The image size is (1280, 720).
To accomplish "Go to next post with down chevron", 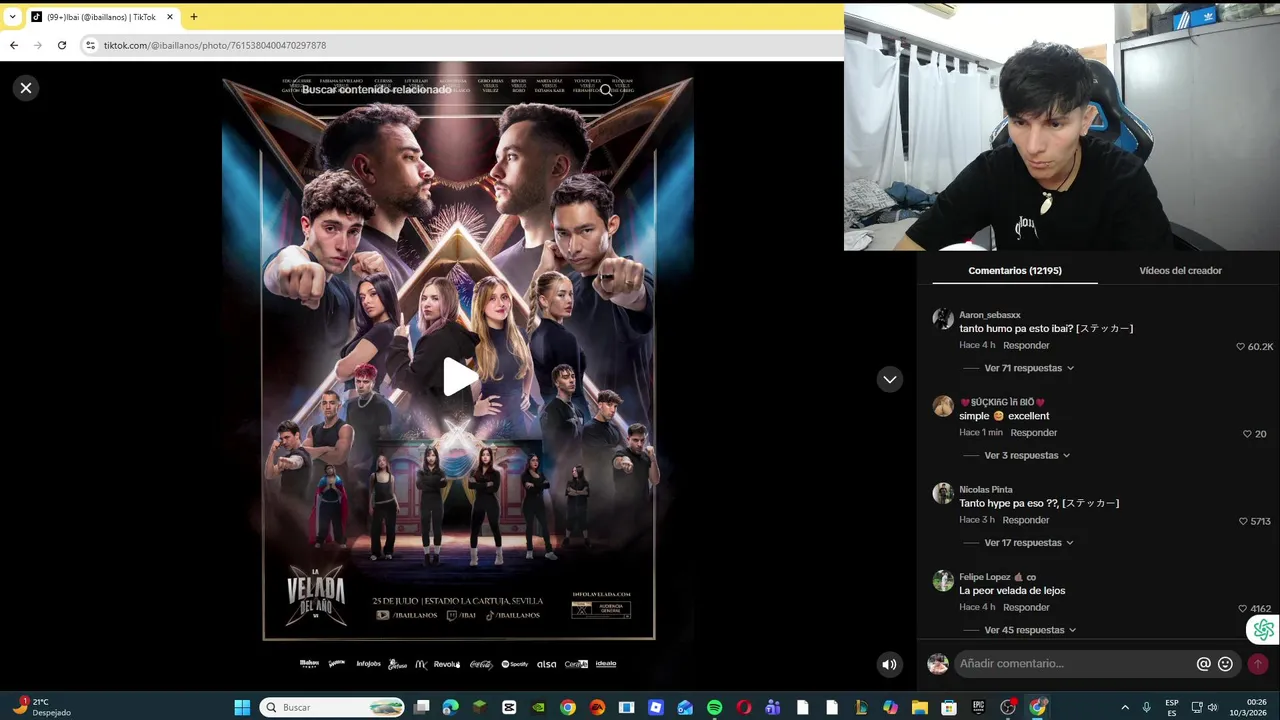I will point(890,379).
